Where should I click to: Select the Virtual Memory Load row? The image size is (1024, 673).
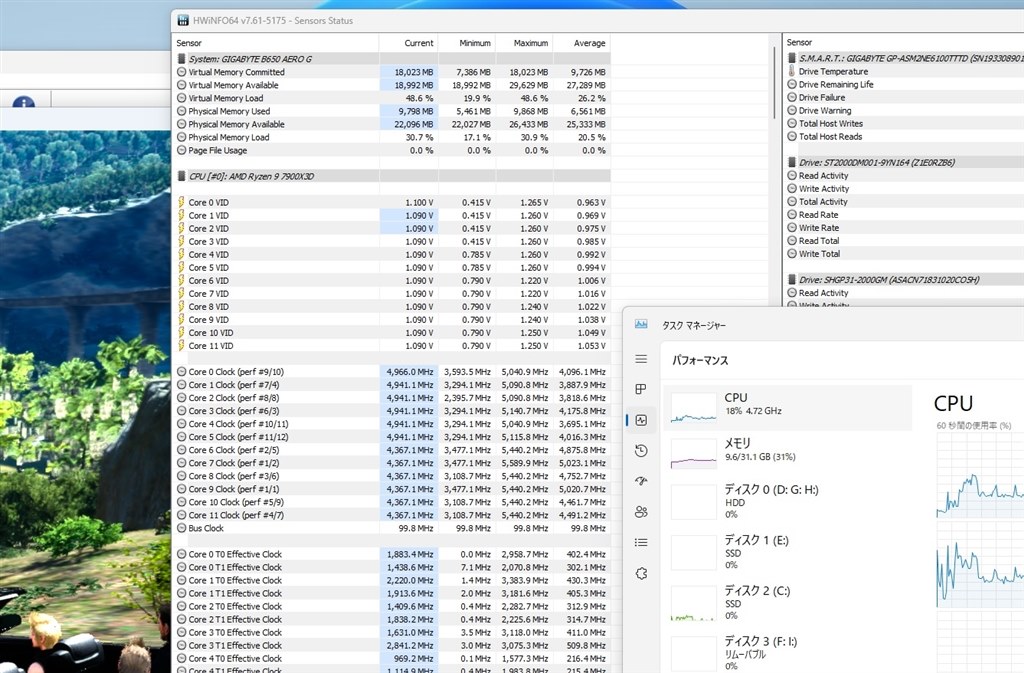(391, 98)
